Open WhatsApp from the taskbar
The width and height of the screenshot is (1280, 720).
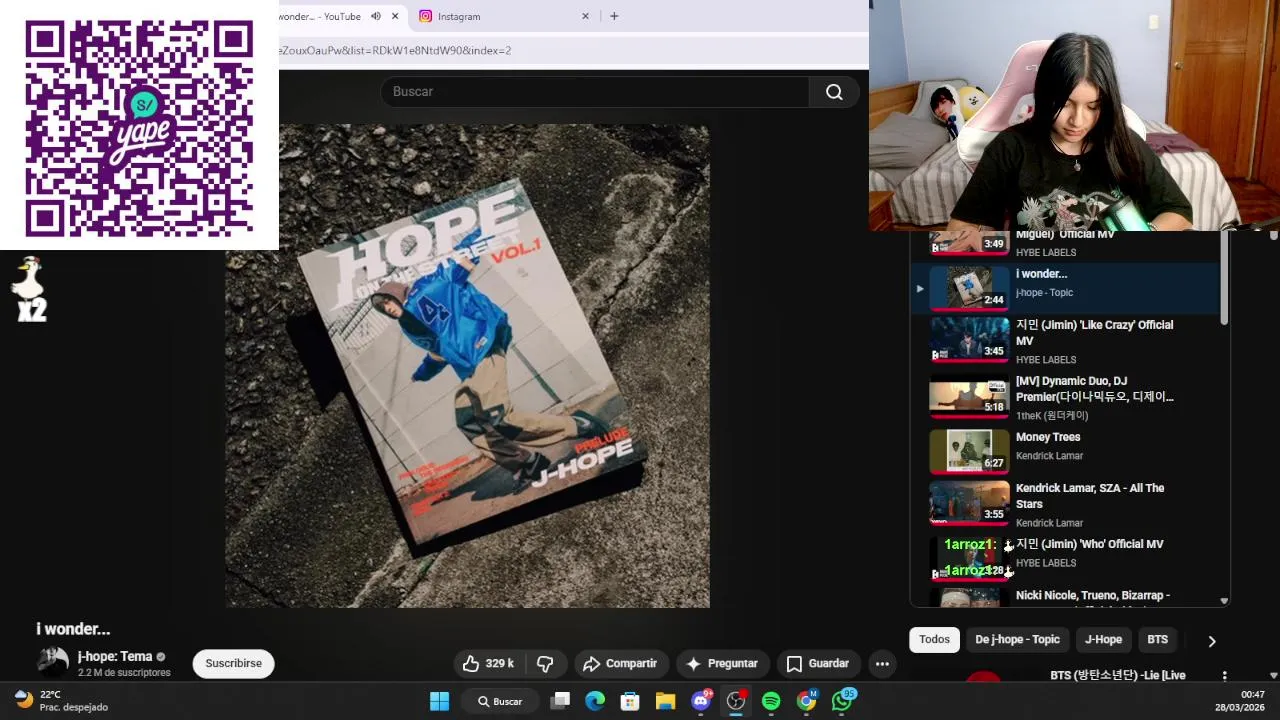(x=842, y=701)
